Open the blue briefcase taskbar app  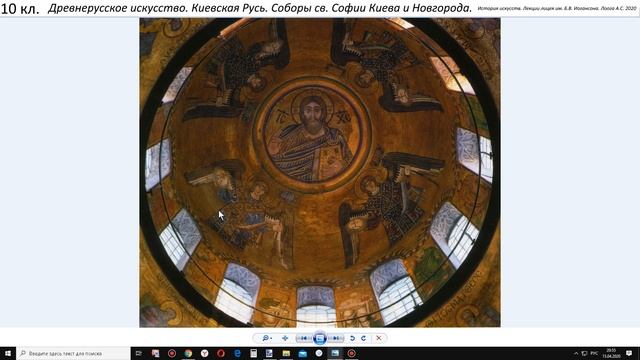302,353
